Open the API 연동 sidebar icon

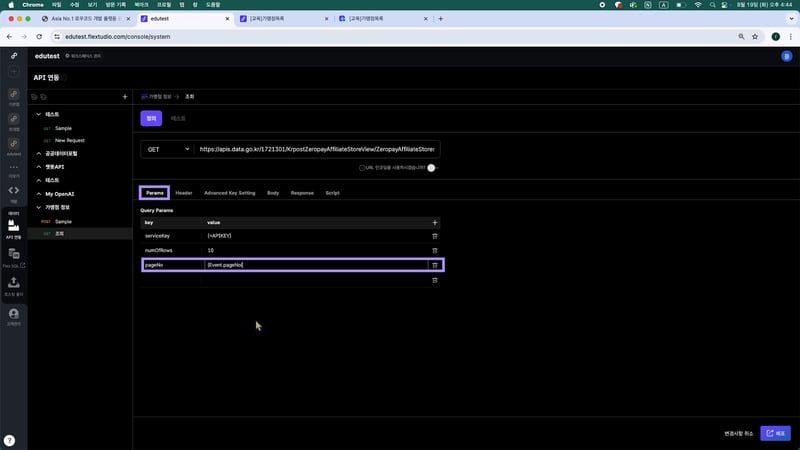(14, 228)
